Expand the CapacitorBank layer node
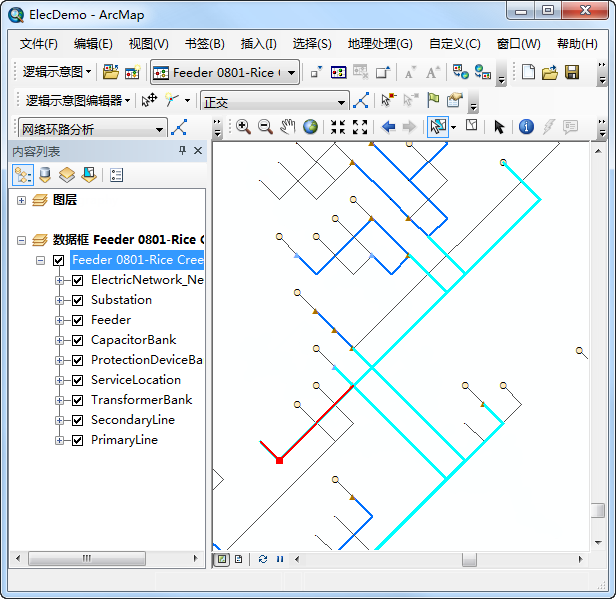 [x=59, y=340]
